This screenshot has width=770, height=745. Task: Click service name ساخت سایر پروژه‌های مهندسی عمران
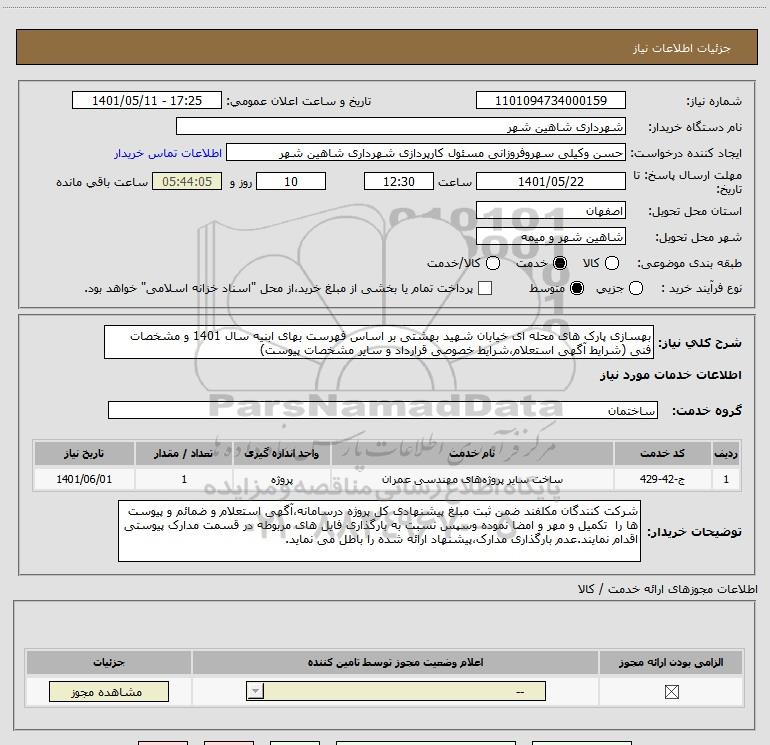coord(472,479)
